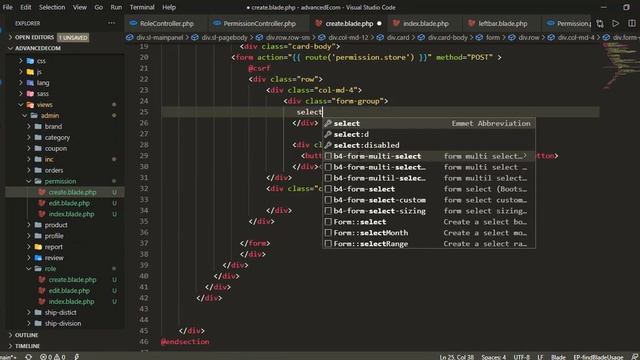Click 'Spaces: 4' indentation setting
This screenshot has height=360, width=640.
pyautogui.click(x=493, y=357)
